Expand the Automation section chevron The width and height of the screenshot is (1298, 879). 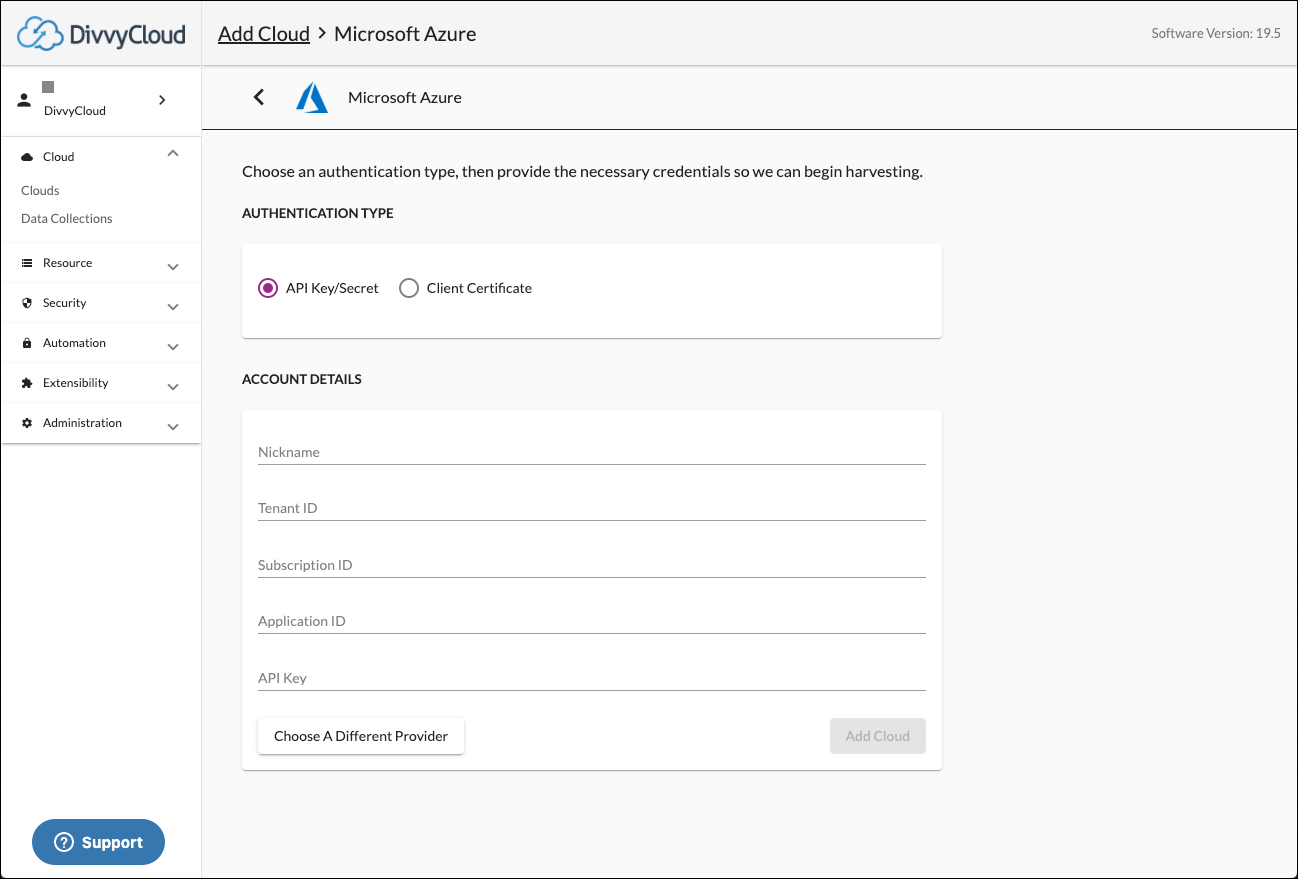[173, 347]
